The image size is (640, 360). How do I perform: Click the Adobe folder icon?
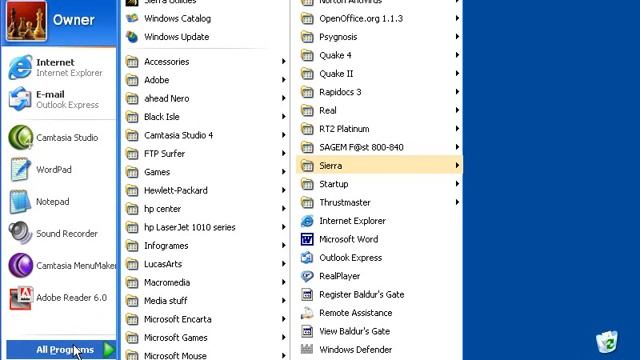[x=132, y=80]
